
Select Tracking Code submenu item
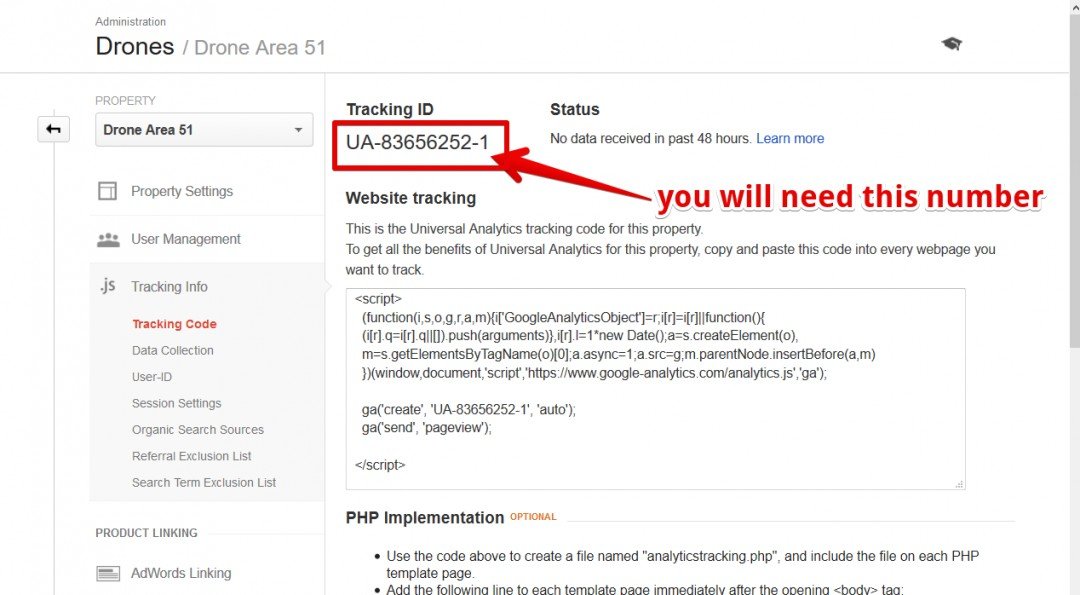point(174,324)
